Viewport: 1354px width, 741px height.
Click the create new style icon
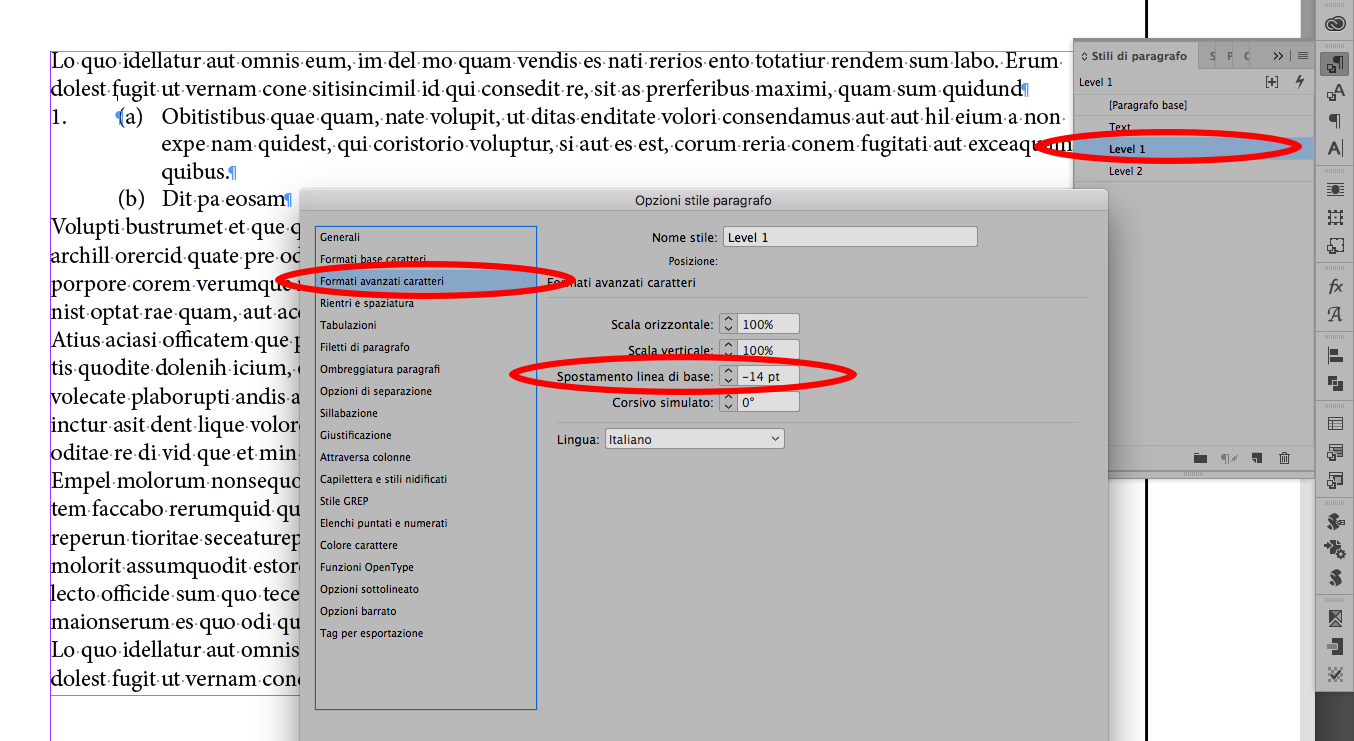(x=1257, y=458)
